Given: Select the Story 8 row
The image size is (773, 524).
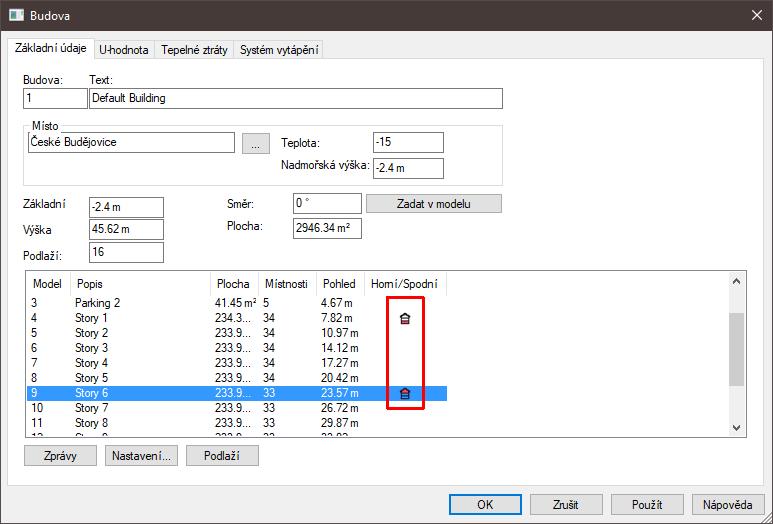Looking at the screenshot, I should click(x=237, y=423).
